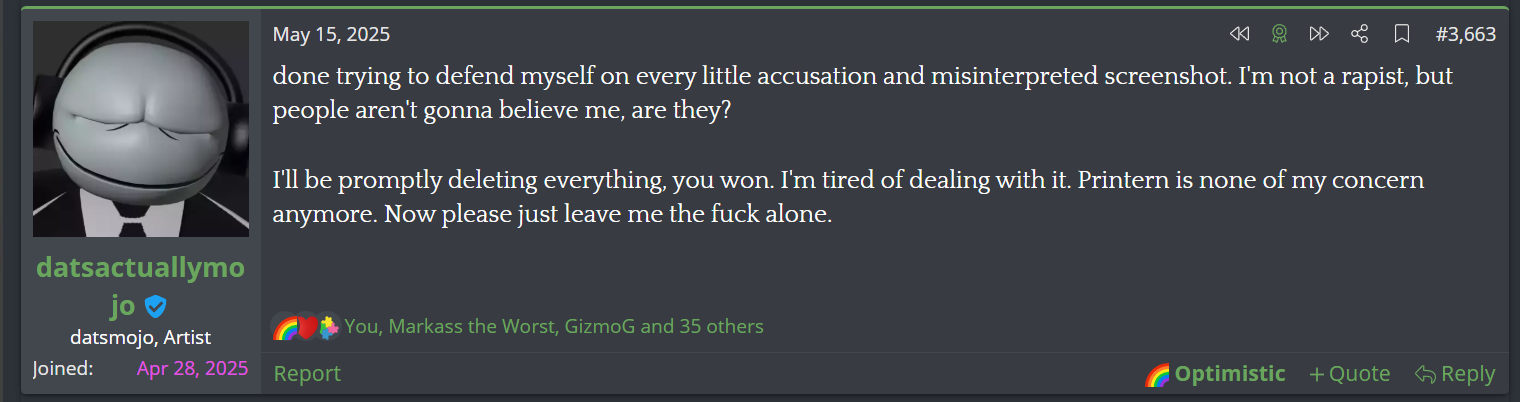Click the double-right fast-forward arrows icon
The width and height of the screenshot is (1520, 402).
(1319, 34)
